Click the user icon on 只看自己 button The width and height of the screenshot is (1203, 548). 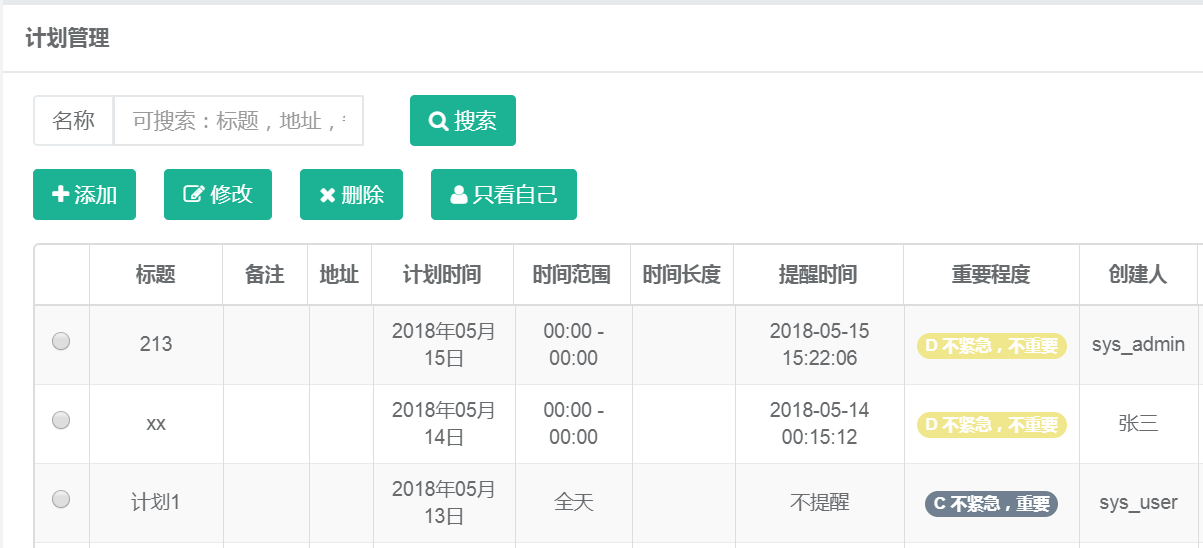[459, 195]
